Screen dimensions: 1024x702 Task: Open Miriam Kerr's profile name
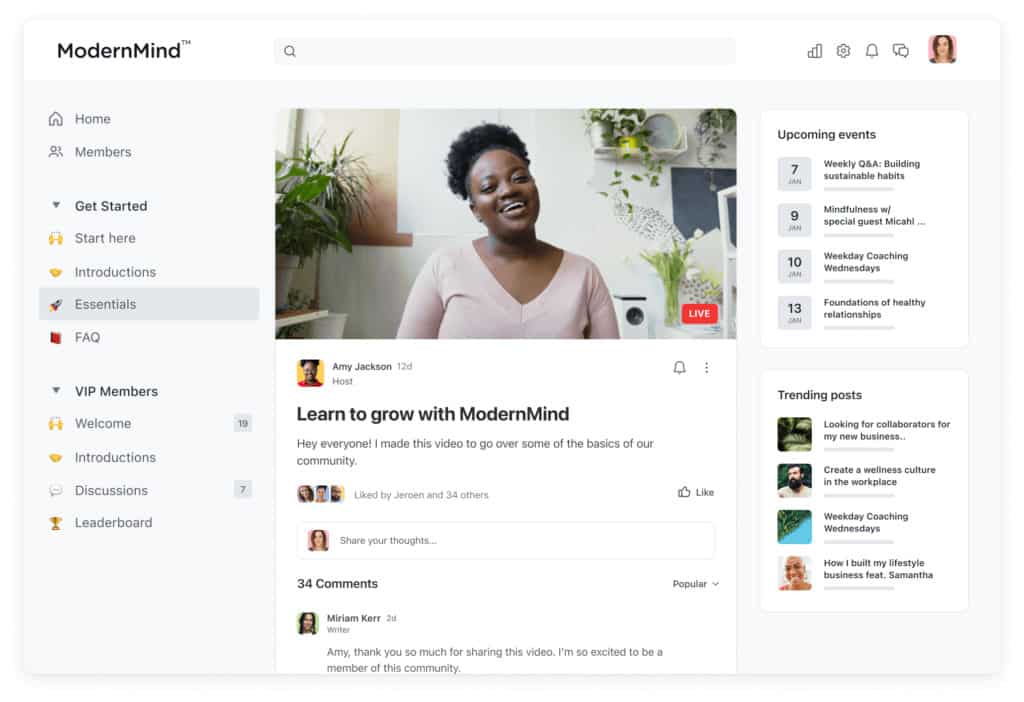[353, 618]
